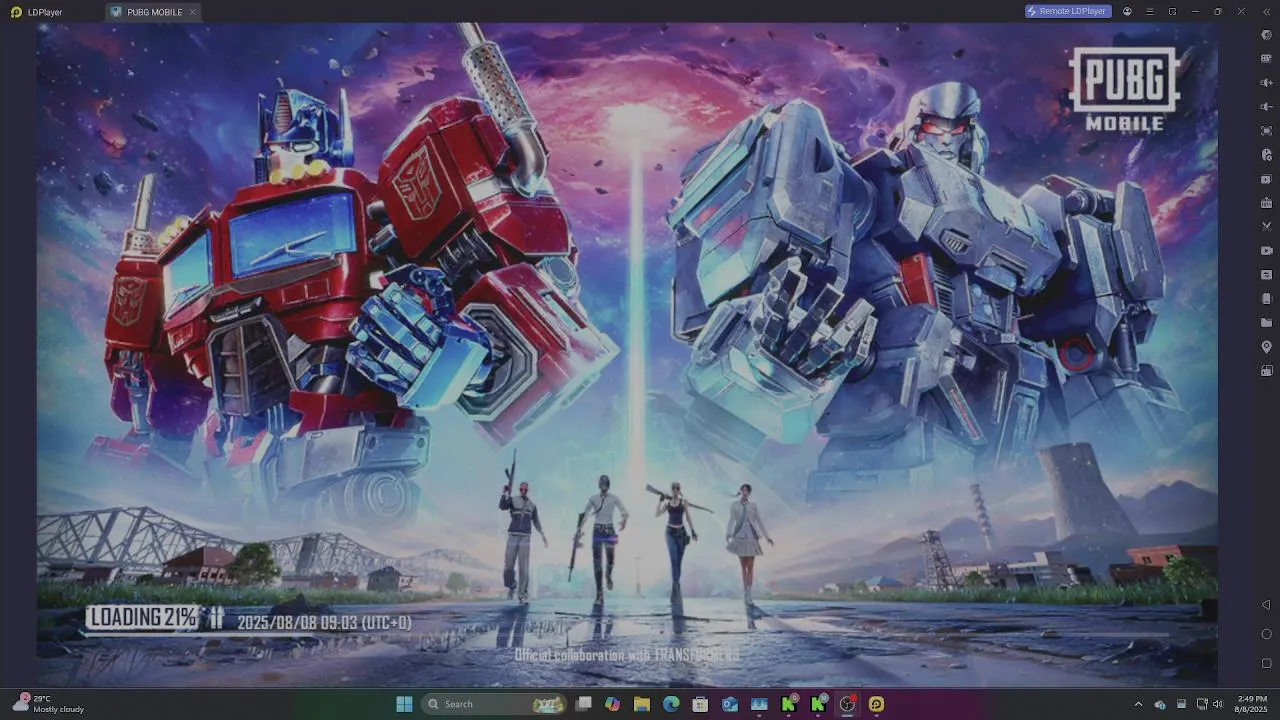
Task: Open the account avatar icon in title bar
Action: pyautogui.click(x=1127, y=12)
